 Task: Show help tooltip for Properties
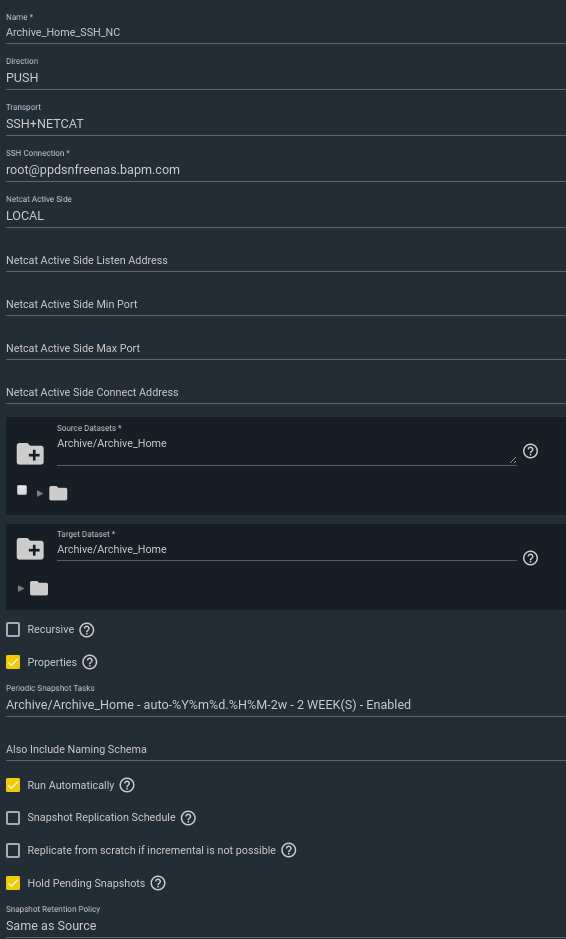[90, 662]
